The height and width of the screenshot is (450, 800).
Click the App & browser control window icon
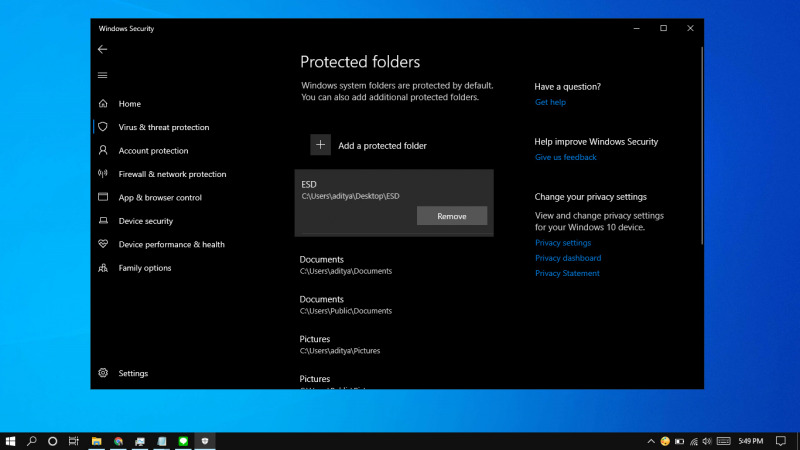pyautogui.click(x=103, y=197)
